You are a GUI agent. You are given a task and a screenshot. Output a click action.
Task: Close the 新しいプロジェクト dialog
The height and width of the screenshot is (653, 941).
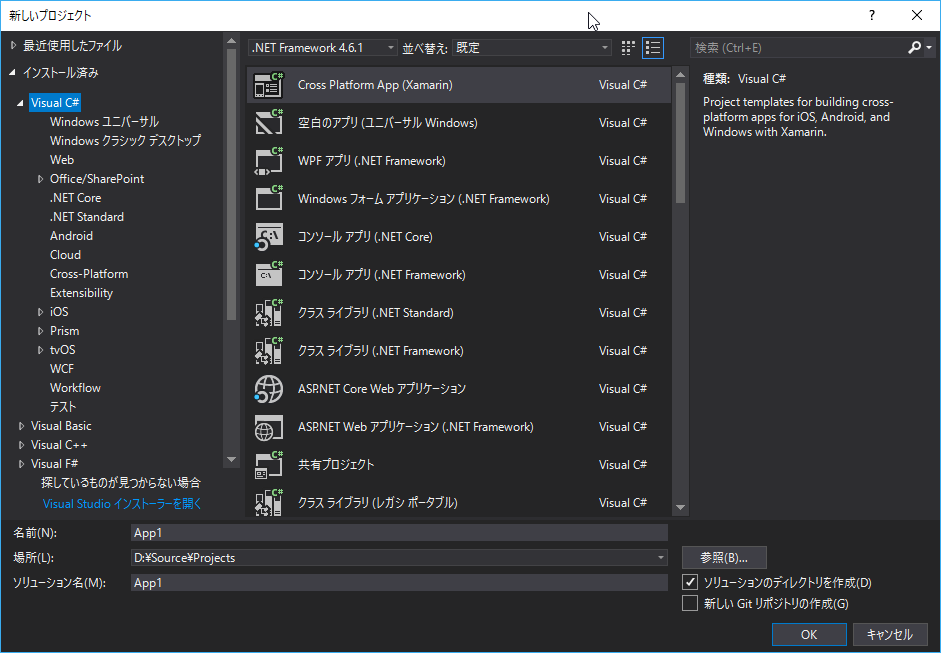pyautogui.click(x=917, y=16)
